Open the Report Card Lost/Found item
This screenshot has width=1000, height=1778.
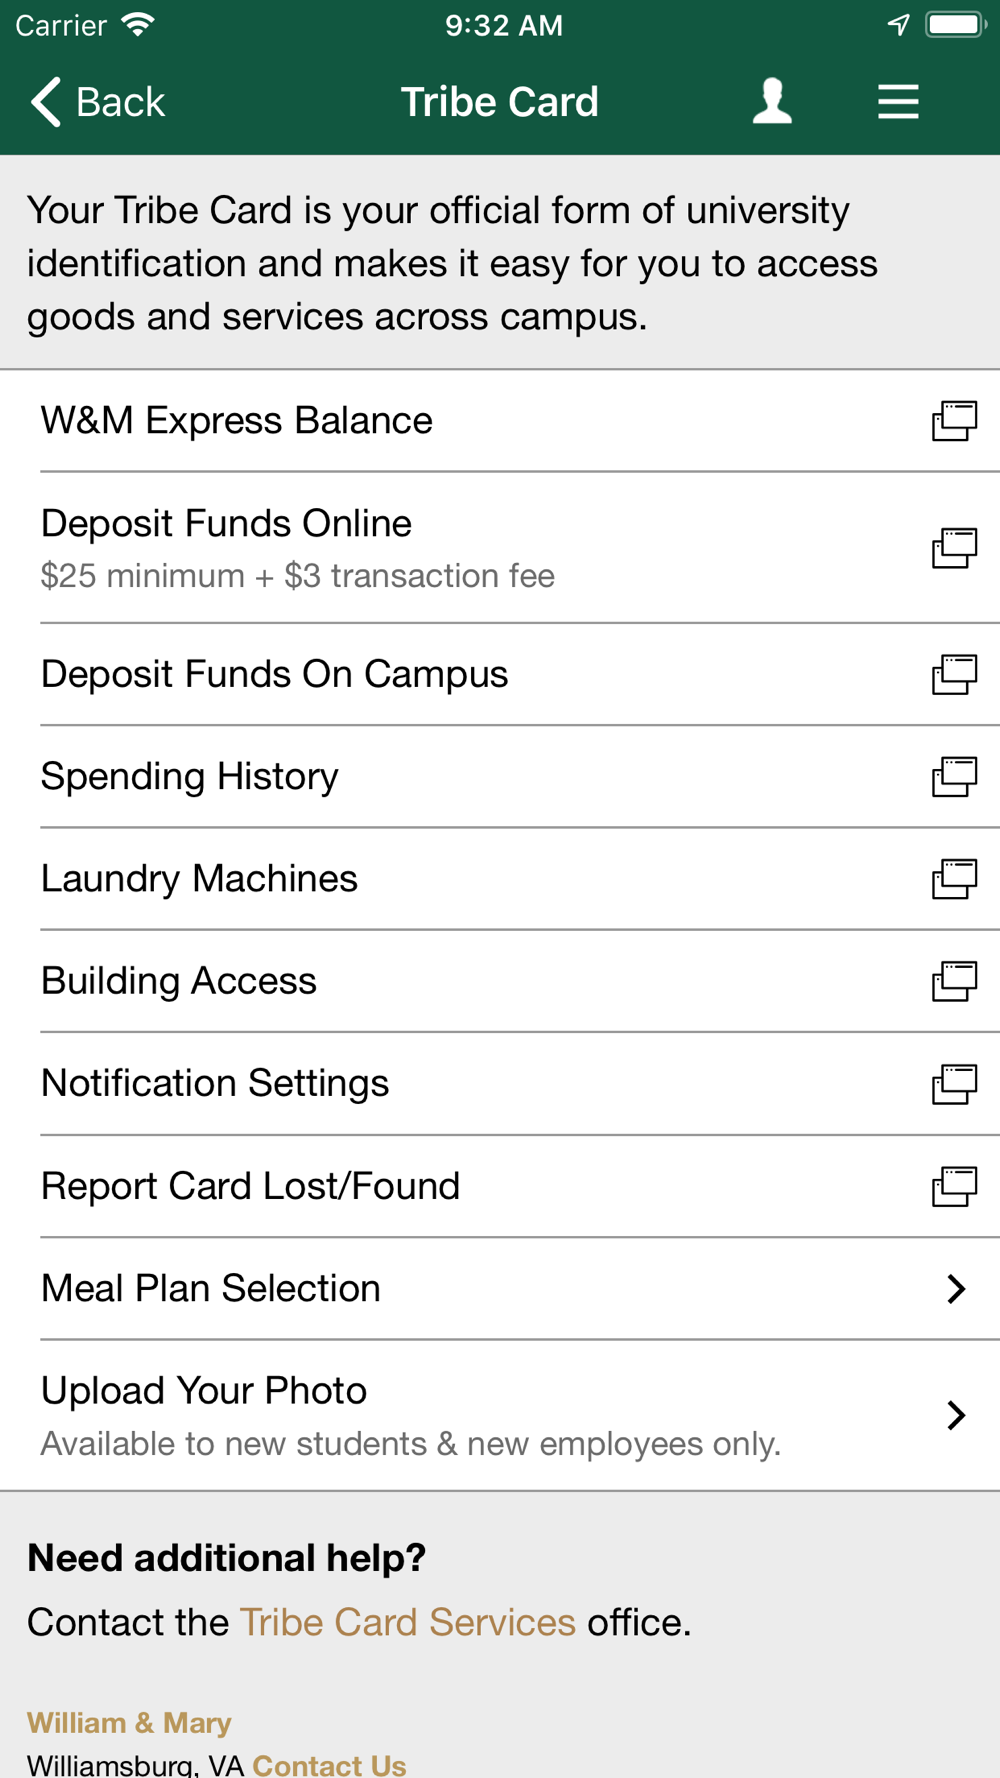click(500, 1187)
